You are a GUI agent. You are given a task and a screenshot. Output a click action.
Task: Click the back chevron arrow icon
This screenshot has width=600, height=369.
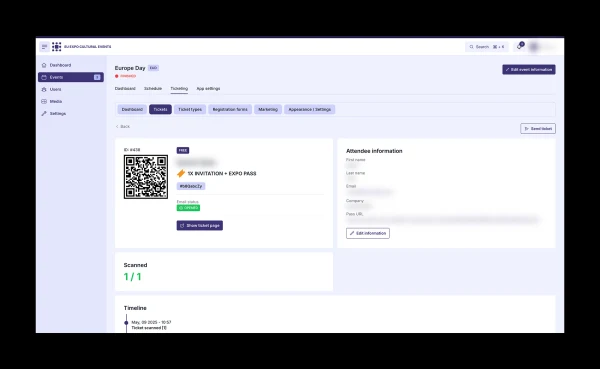(117, 126)
